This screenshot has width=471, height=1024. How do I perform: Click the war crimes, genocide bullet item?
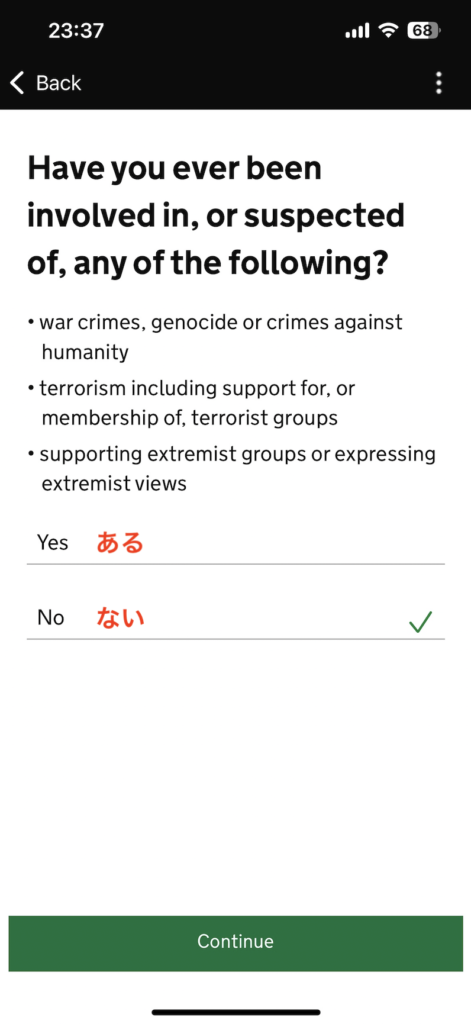click(215, 337)
